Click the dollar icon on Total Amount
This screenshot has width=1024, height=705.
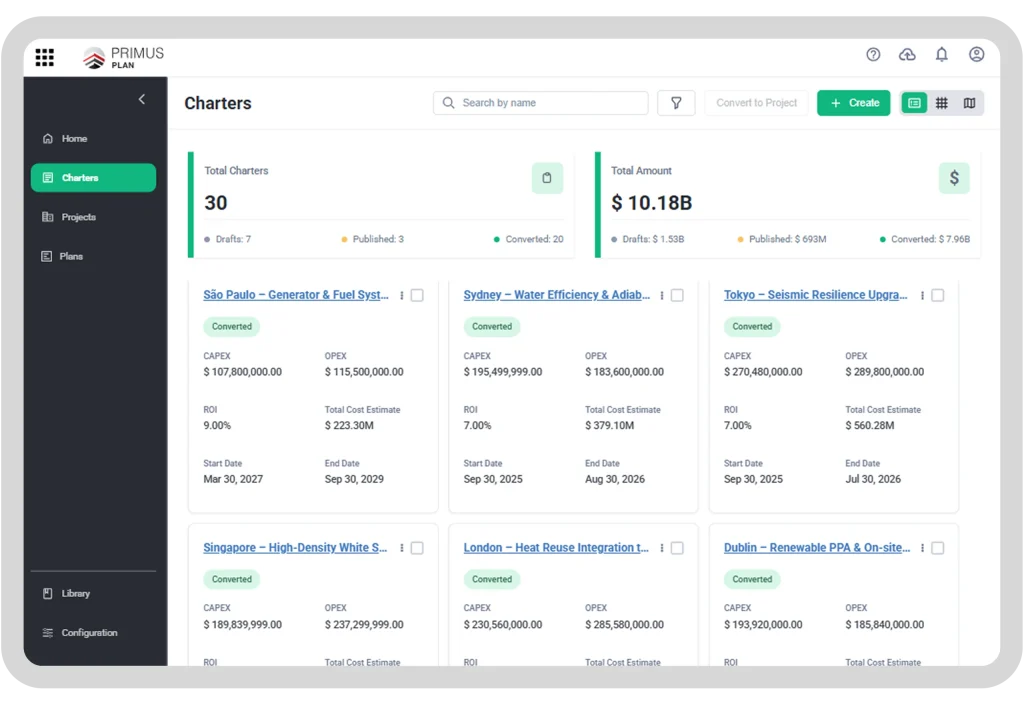[x=954, y=178]
